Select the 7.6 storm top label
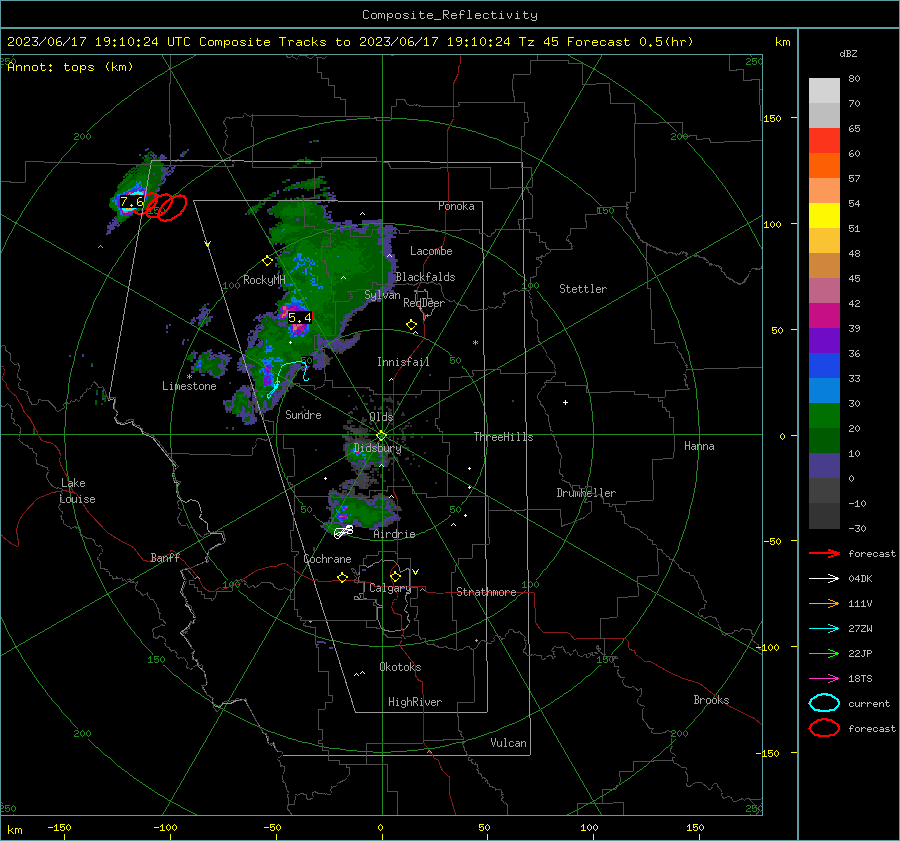Image resolution: width=900 pixels, height=841 pixels. (x=131, y=202)
